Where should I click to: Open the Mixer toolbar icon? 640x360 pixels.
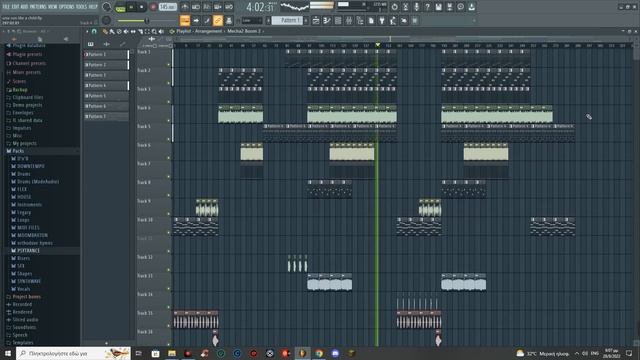(x=349, y=20)
